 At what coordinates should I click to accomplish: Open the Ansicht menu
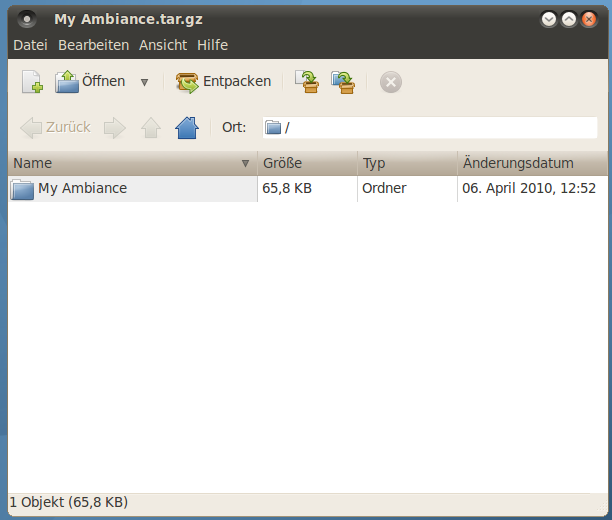[163, 45]
